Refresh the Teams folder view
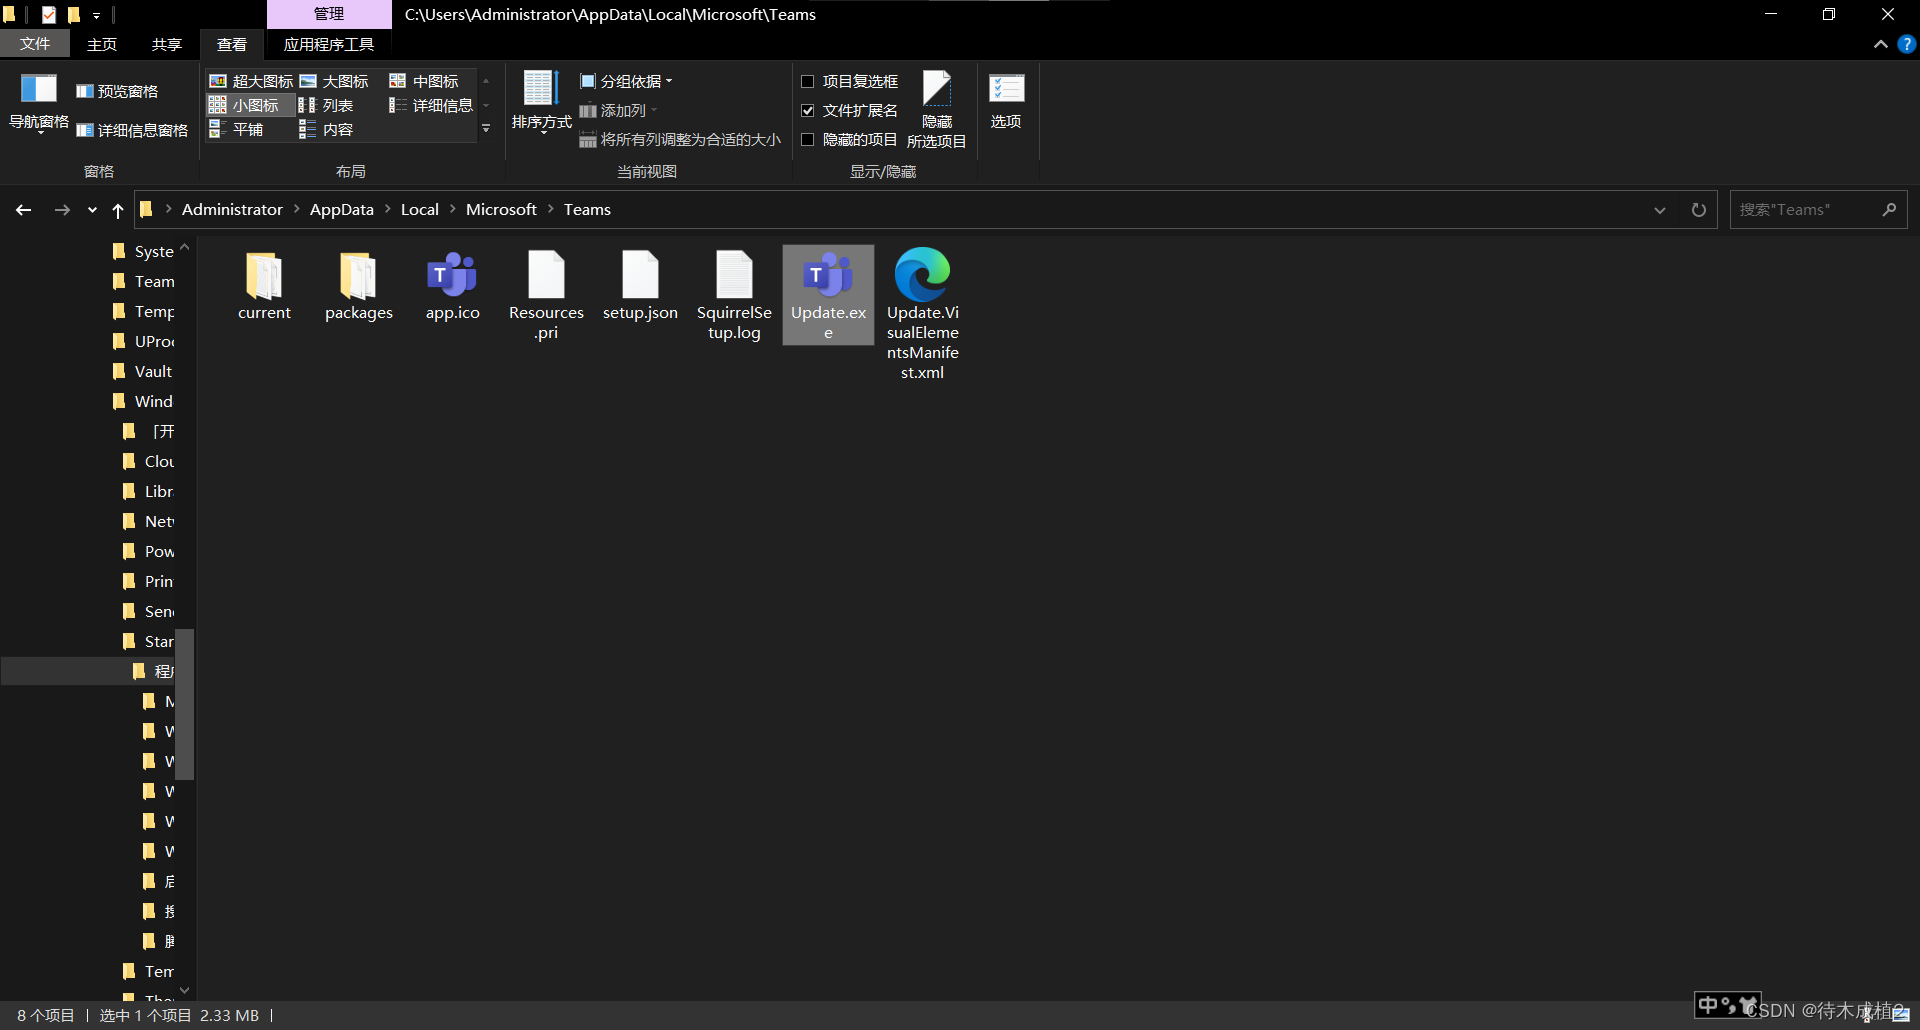Viewport: 1920px width, 1030px height. (x=1698, y=210)
